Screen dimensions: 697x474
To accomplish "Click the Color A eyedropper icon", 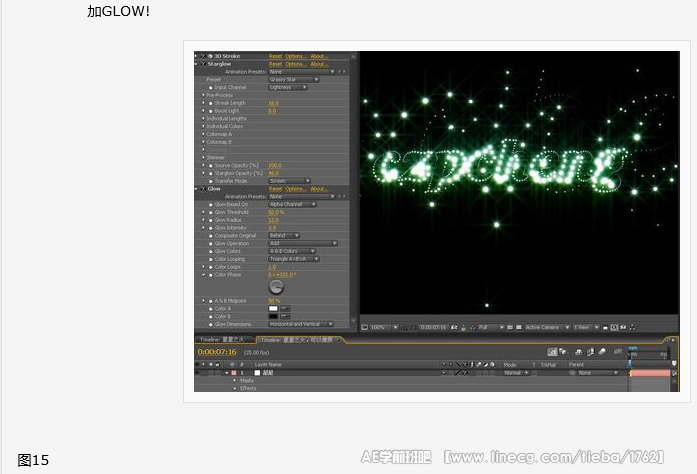I will (284, 308).
